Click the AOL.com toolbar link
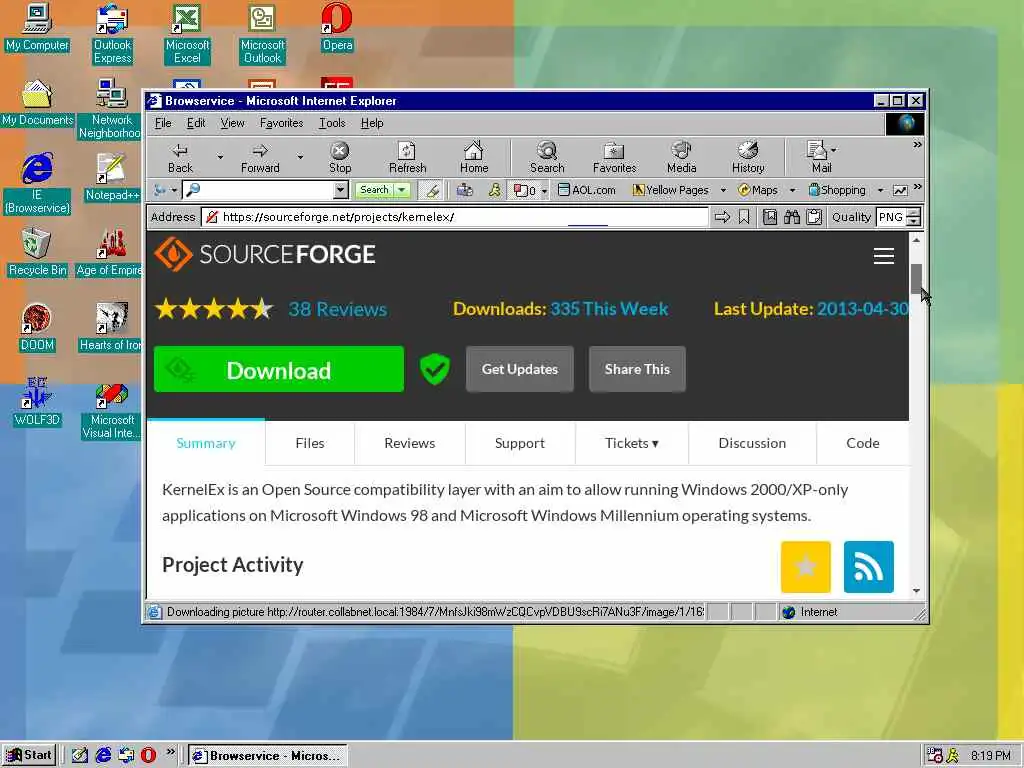The width and height of the screenshot is (1024, 768). coord(586,190)
